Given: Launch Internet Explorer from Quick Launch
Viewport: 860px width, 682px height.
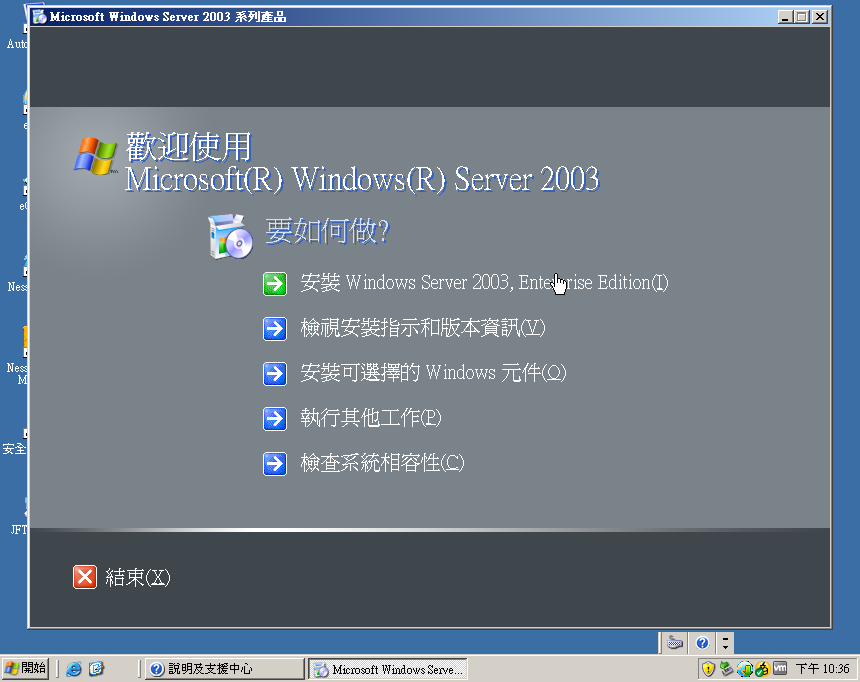Looking at the screenshot, I should click(x=73, y=669).
